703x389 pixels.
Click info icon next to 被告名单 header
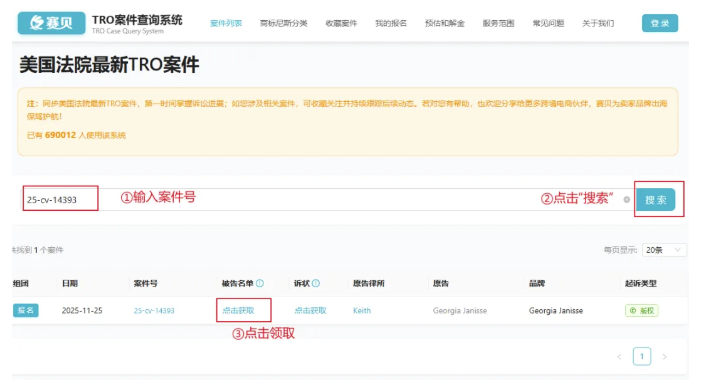[x=260, y=283]
